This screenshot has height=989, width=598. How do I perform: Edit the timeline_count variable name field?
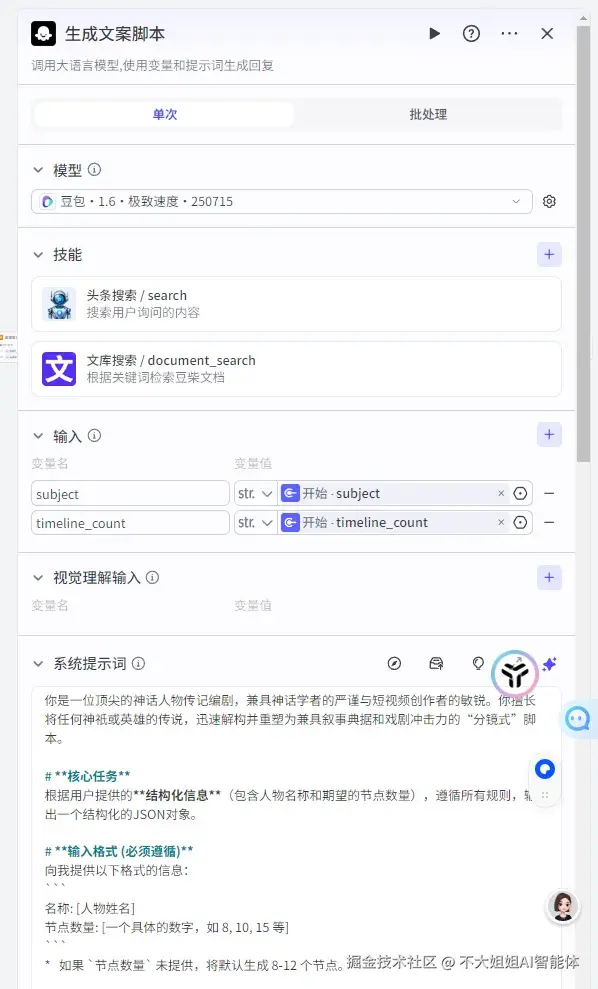130,522
